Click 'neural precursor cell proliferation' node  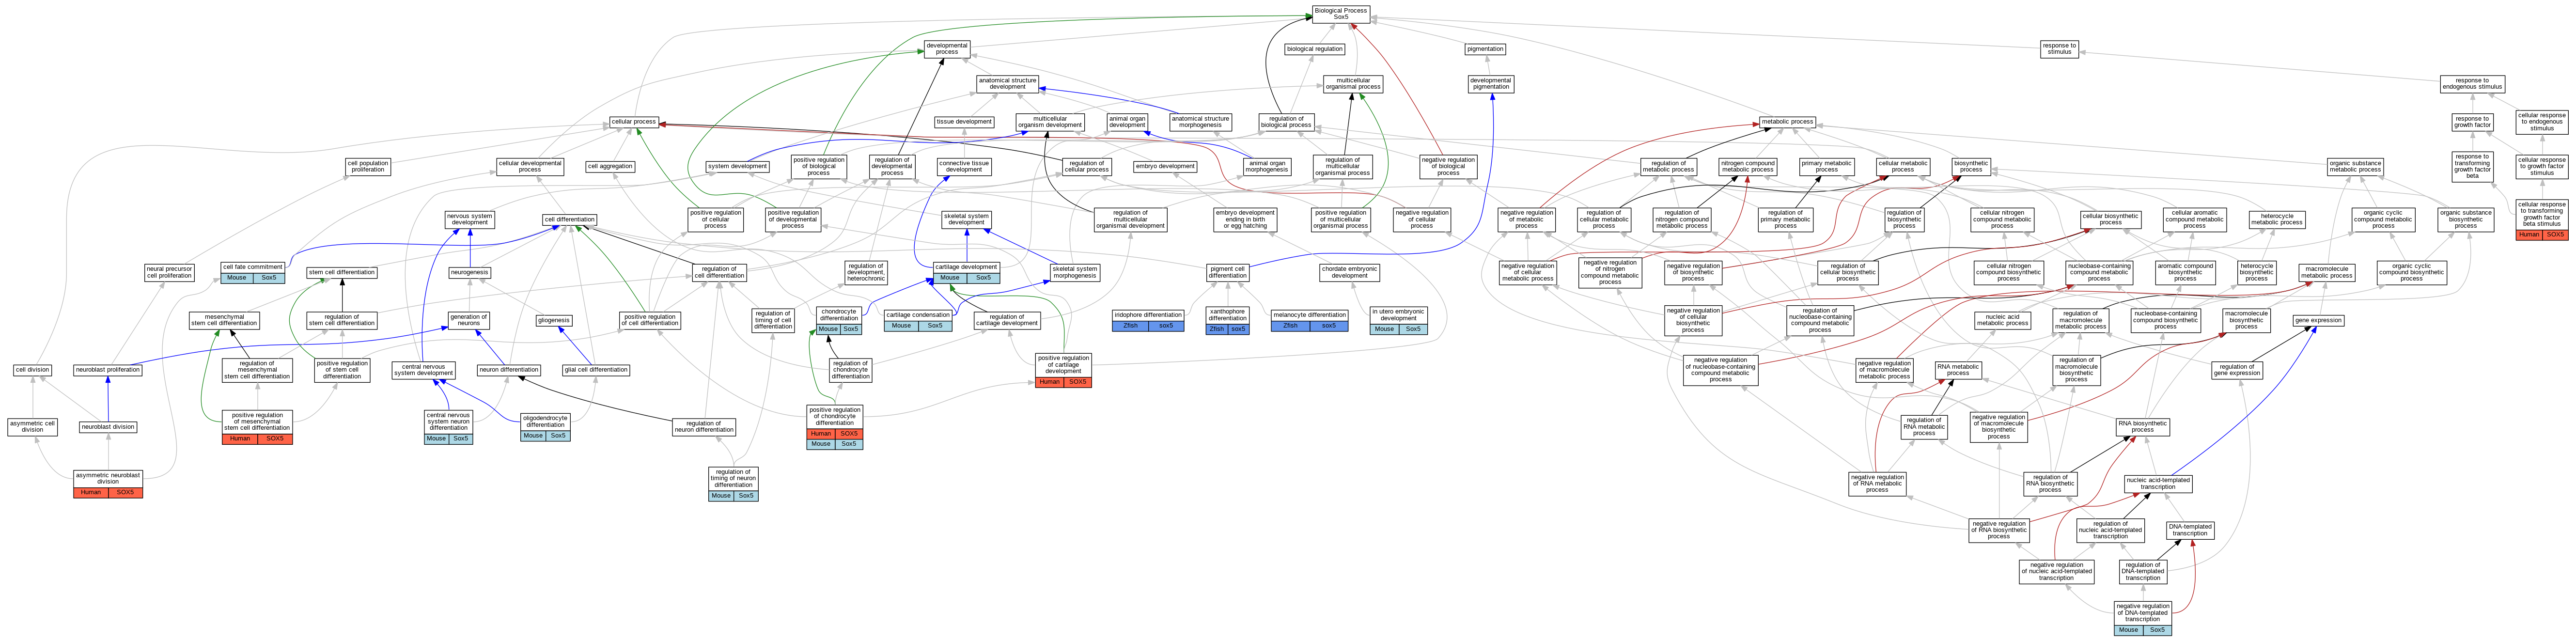(169, 272)
